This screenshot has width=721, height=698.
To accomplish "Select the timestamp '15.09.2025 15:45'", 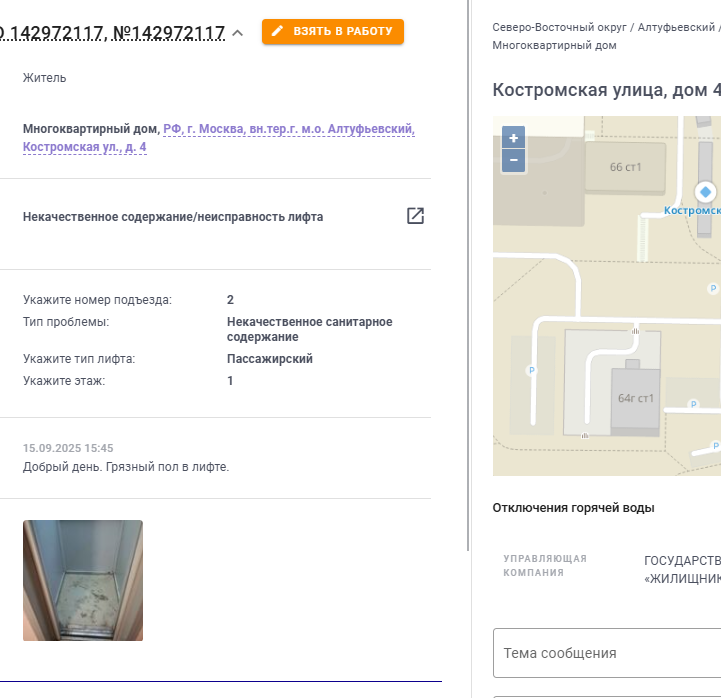I will click(68, 448).
